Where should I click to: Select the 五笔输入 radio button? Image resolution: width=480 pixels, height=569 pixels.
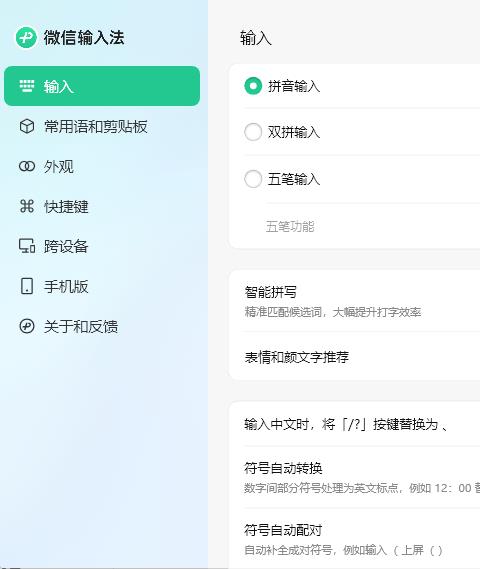[x=253, y=179]
